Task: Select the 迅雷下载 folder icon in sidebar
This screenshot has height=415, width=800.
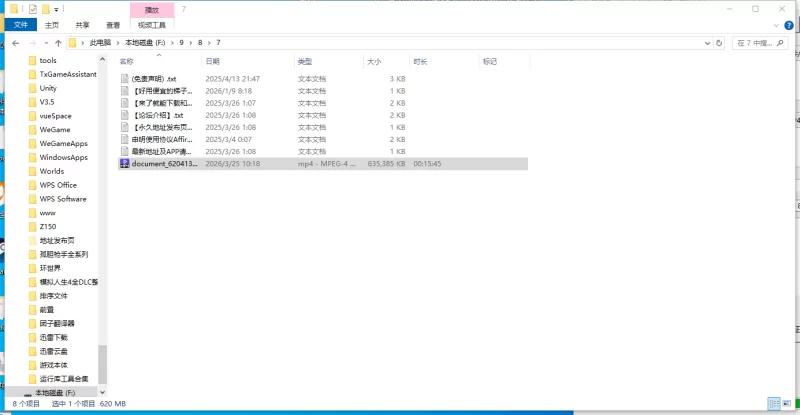Action: click(x=33, y=337)
